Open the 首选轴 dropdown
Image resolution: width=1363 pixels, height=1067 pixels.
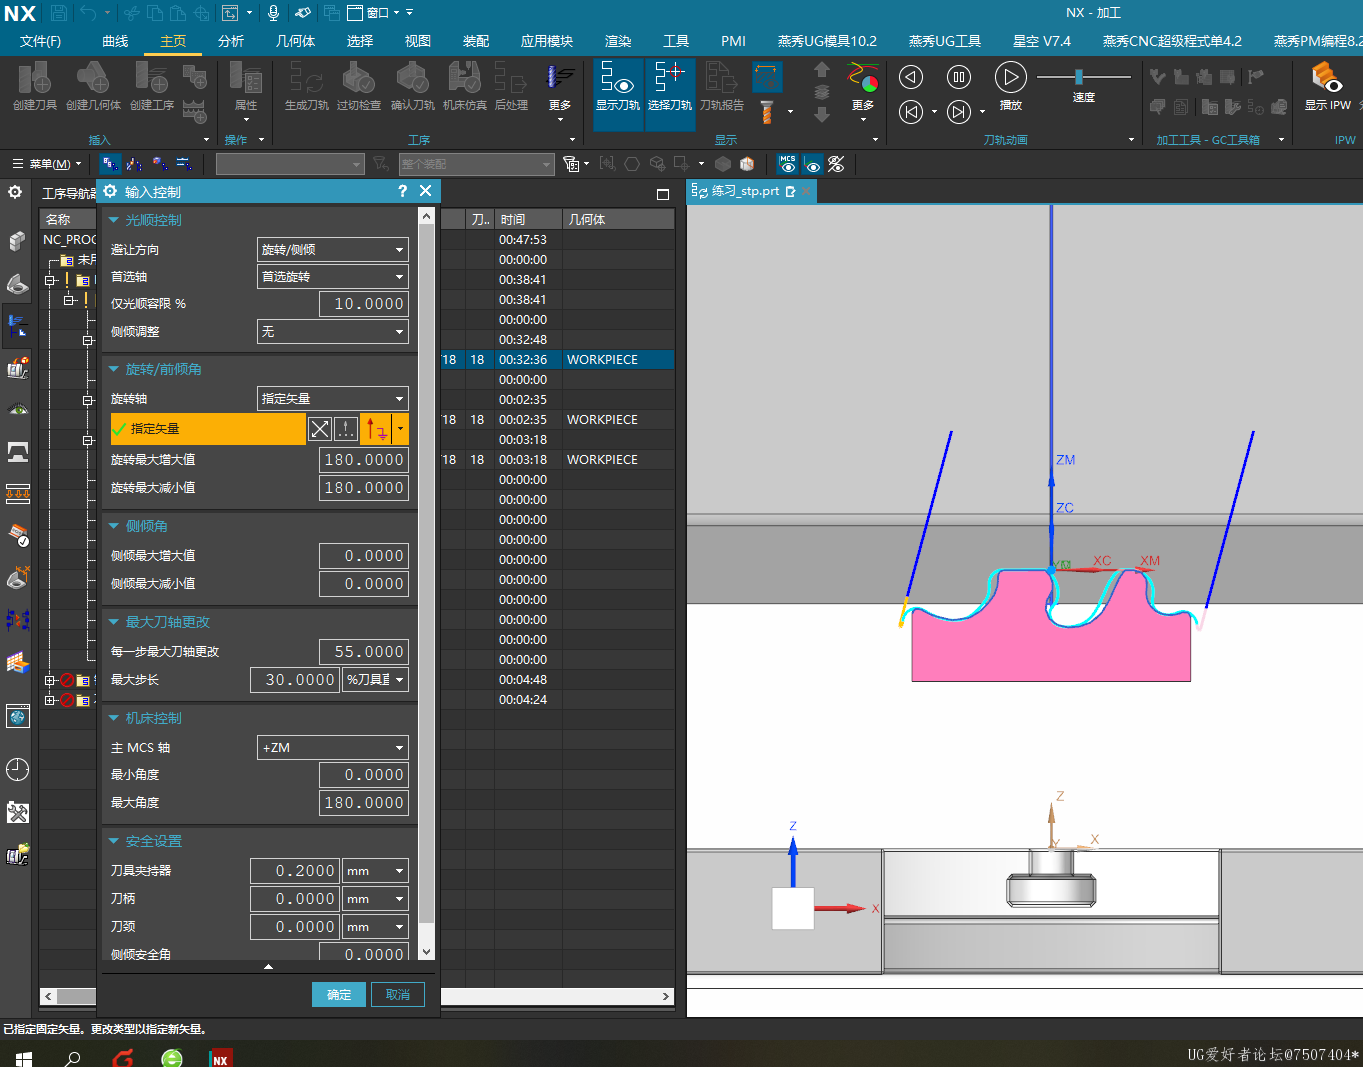click(x=333, y=276)
